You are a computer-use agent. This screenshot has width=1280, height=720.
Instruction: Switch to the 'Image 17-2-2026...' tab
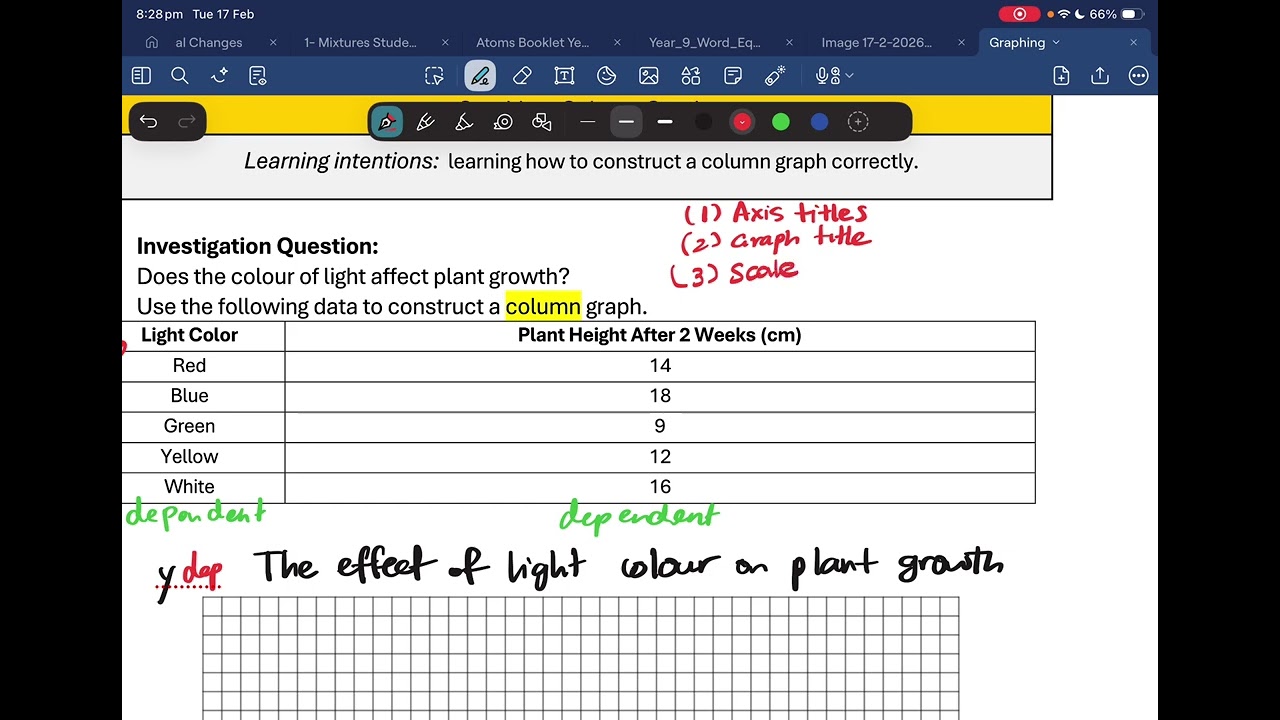877,43
